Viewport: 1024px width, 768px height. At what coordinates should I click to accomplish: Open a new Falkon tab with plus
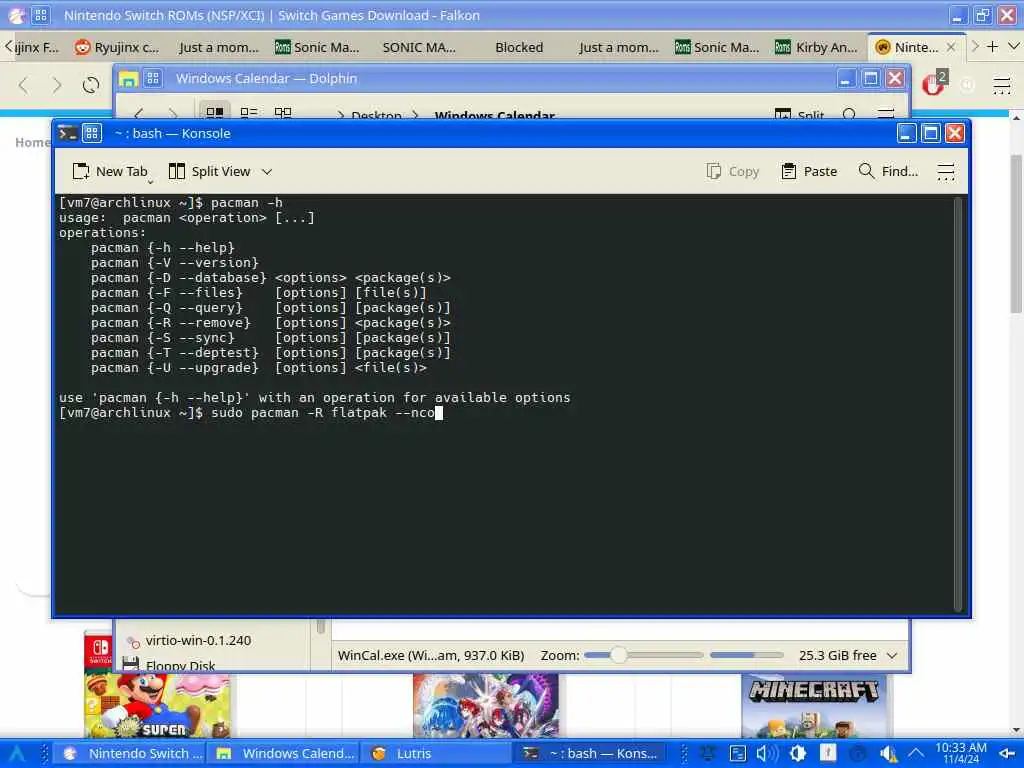pos(993,46)
